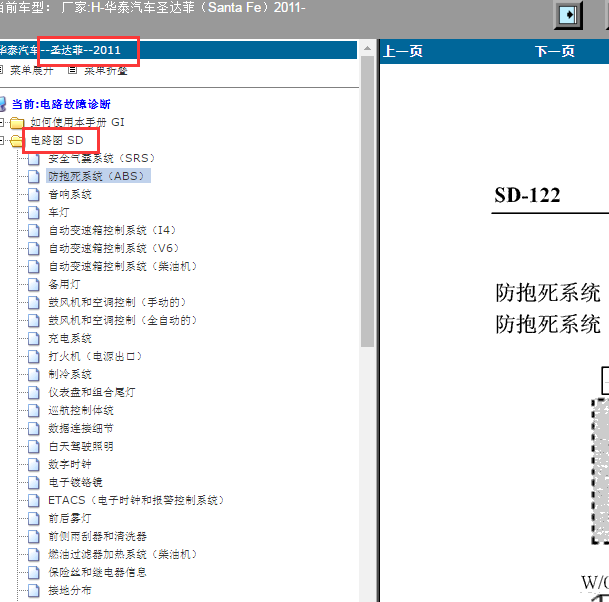Open 制冷系统 entry

pos(70,374)
